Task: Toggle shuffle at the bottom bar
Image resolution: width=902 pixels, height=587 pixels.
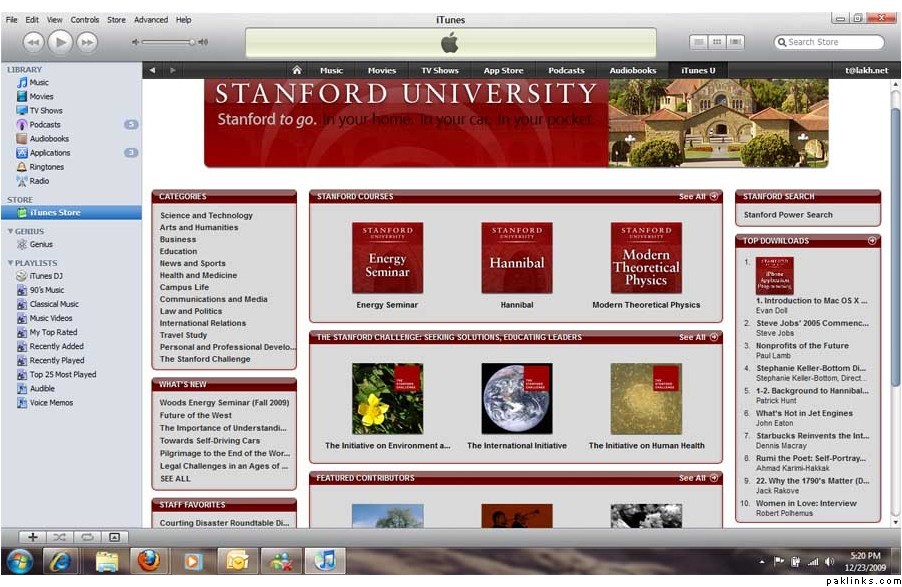Action: [x=59, y=537]
